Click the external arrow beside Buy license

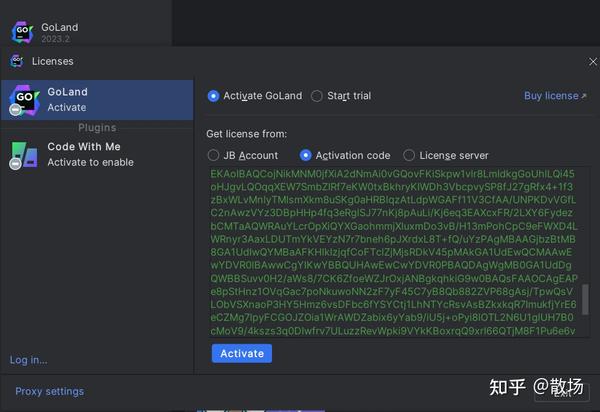pyautogui.click(x=584, y=96)
